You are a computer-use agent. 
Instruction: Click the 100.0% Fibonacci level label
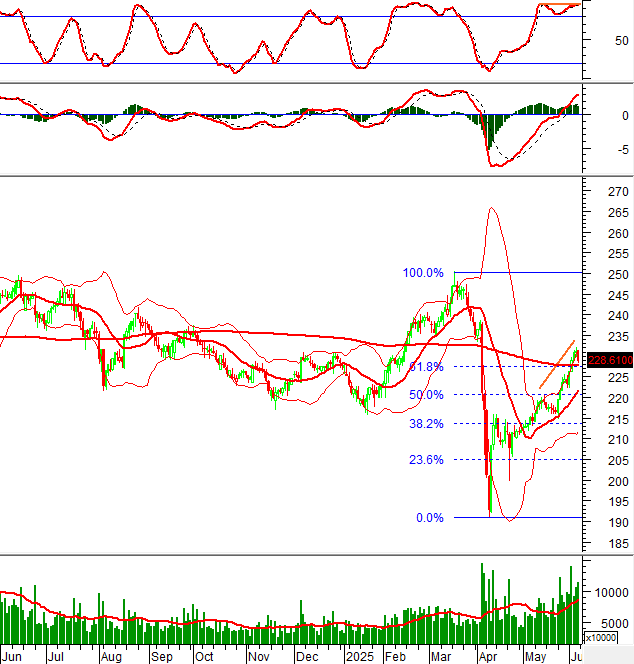click(422, 273)
